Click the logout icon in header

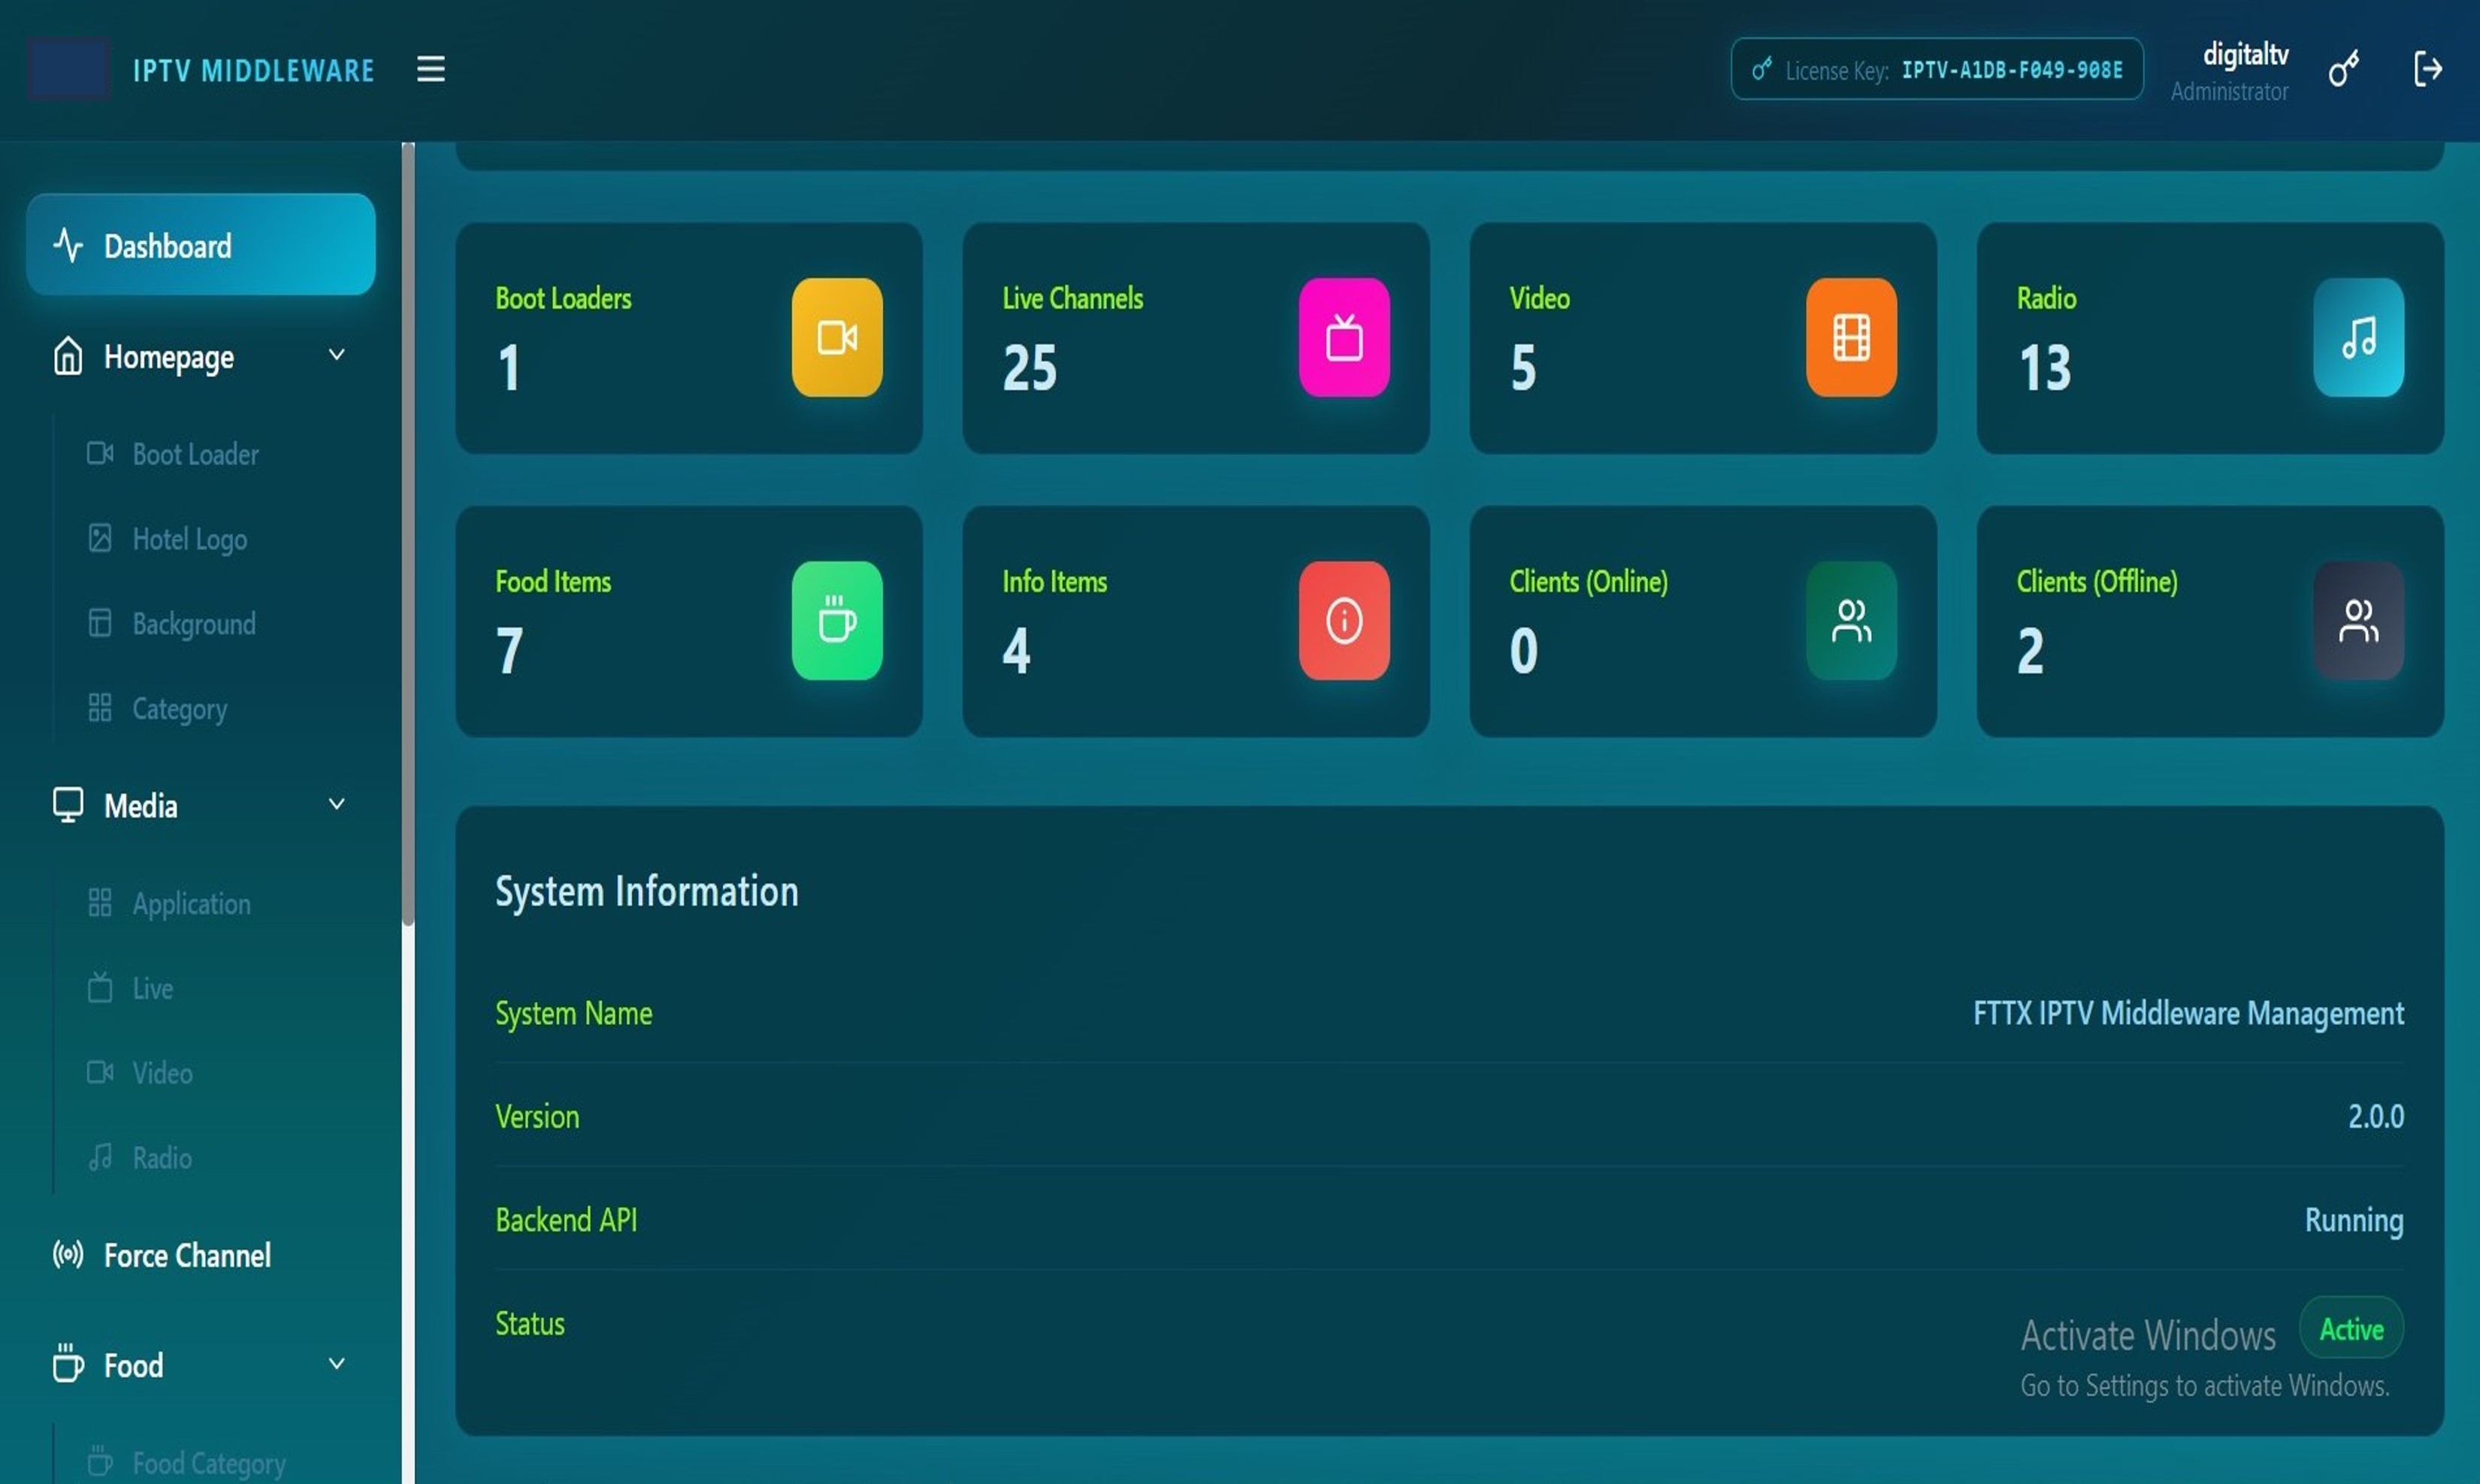tap(2428, 69)
